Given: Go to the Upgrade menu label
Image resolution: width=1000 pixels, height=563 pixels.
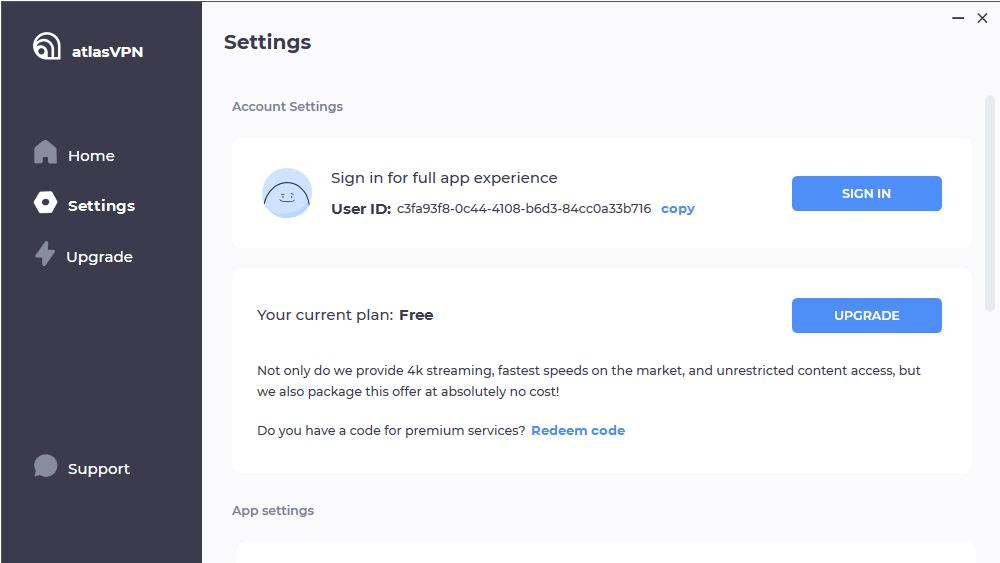Looking at the screenshot, I should [x=99, y=257].
